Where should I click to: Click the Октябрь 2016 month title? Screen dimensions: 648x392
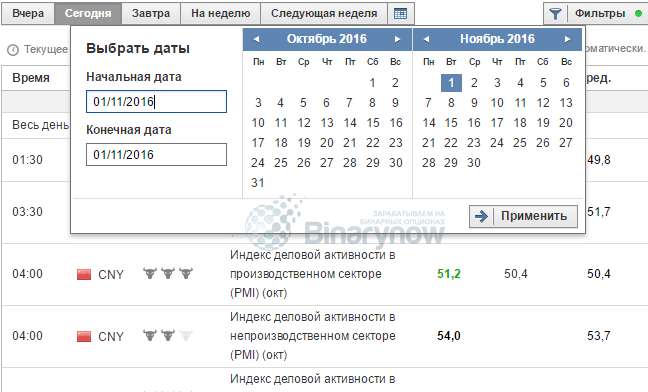click(326, 39)
